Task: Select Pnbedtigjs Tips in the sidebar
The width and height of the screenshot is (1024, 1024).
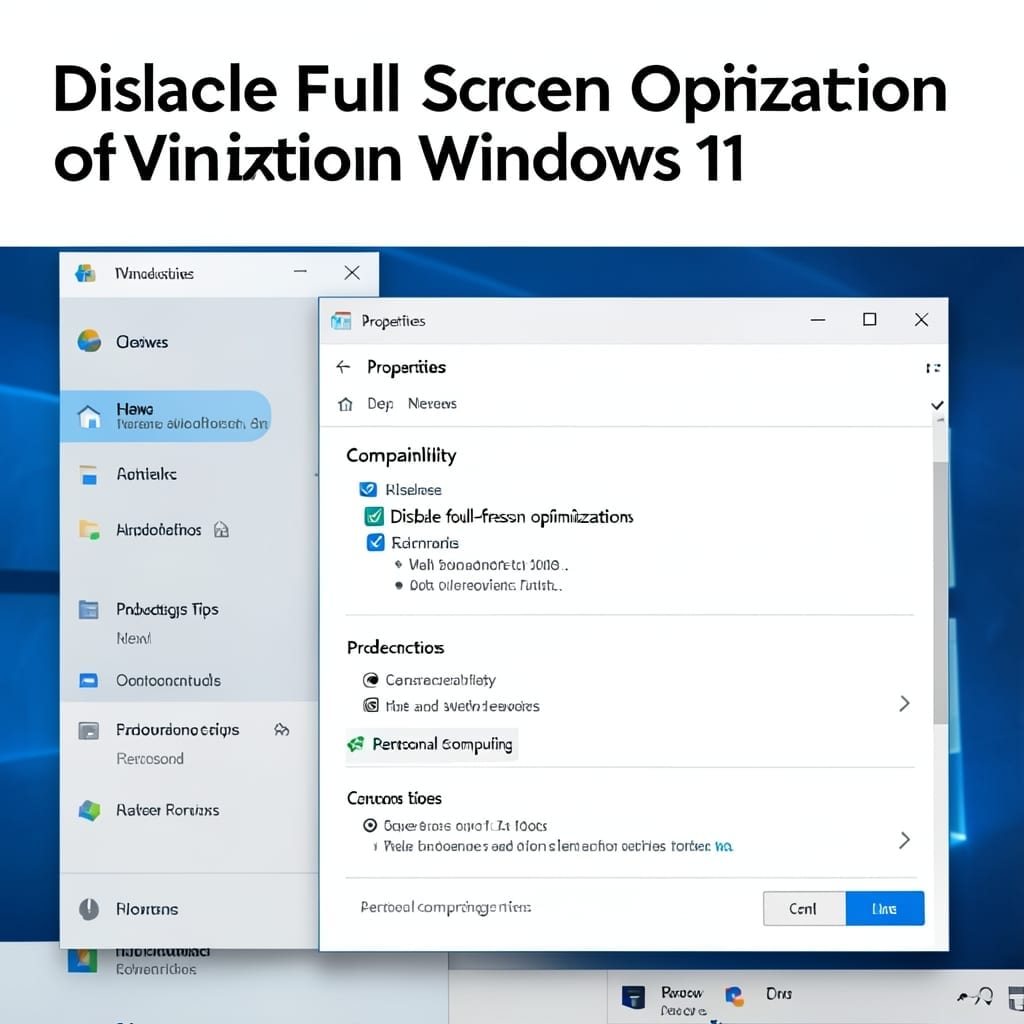Action: tap(167, 609)
